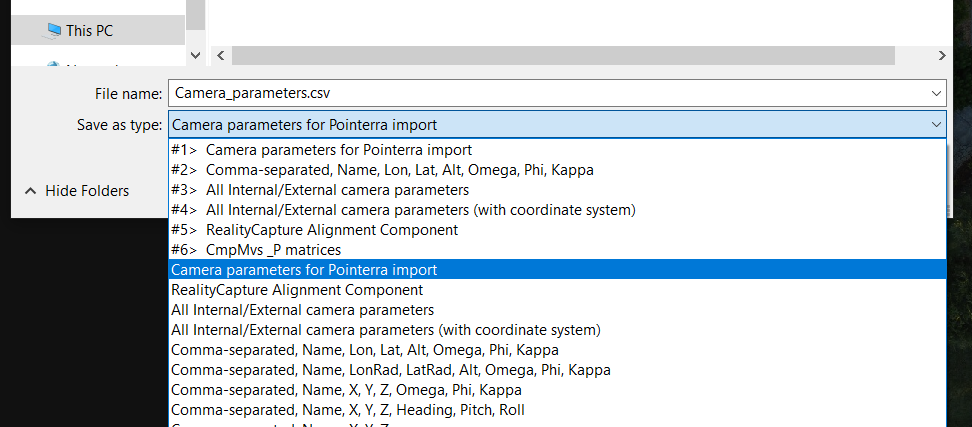972x427 pixels.
Task: Click the navigation pane vertical scrollbar thumb
Action: tap(195, 15)
